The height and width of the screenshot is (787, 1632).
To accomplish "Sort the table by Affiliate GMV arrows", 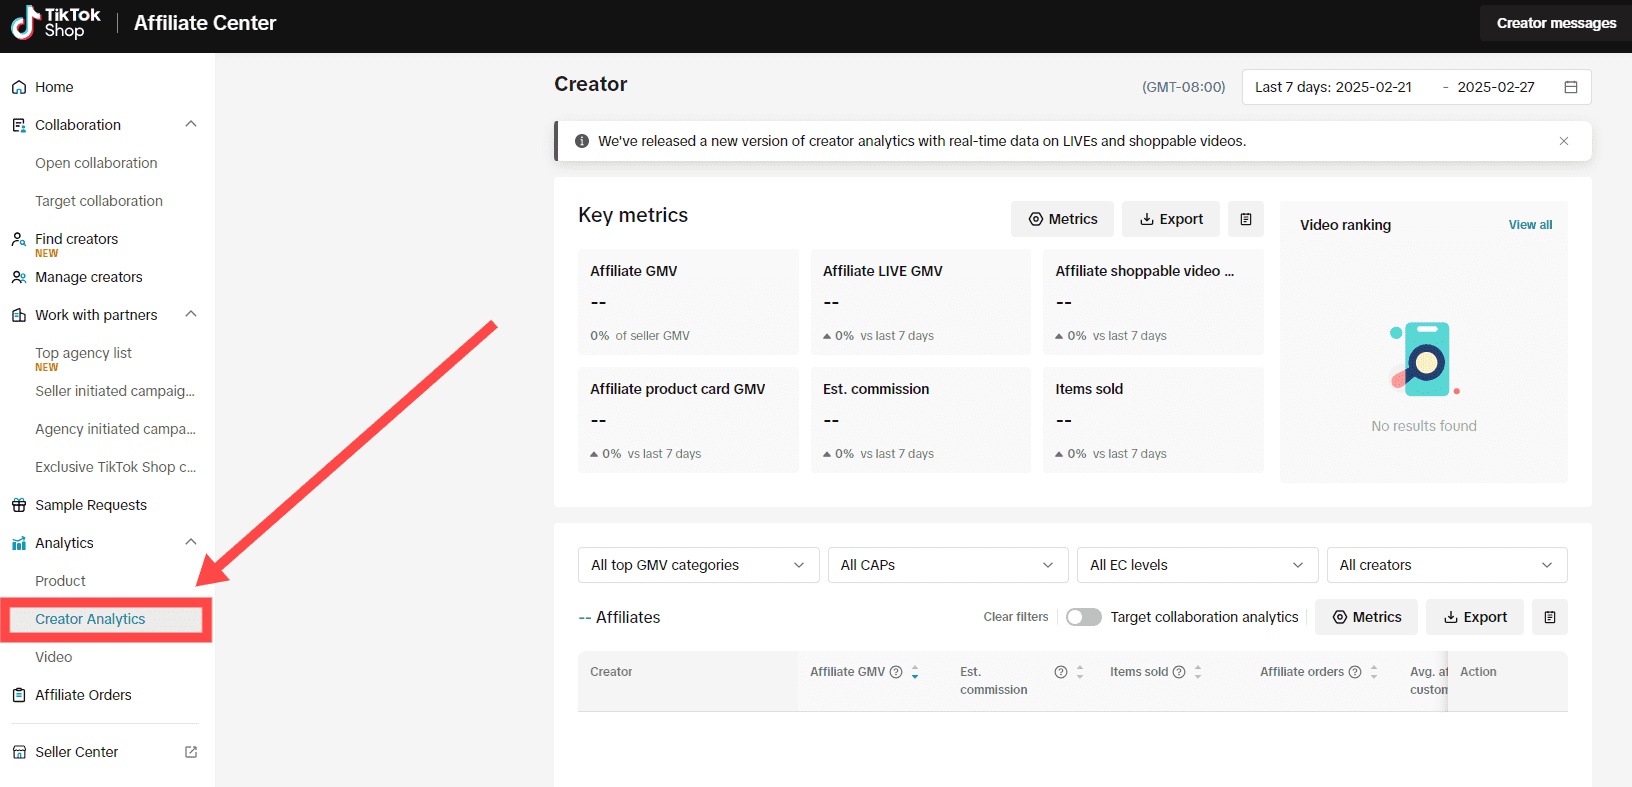I will (x=915, y=672).
